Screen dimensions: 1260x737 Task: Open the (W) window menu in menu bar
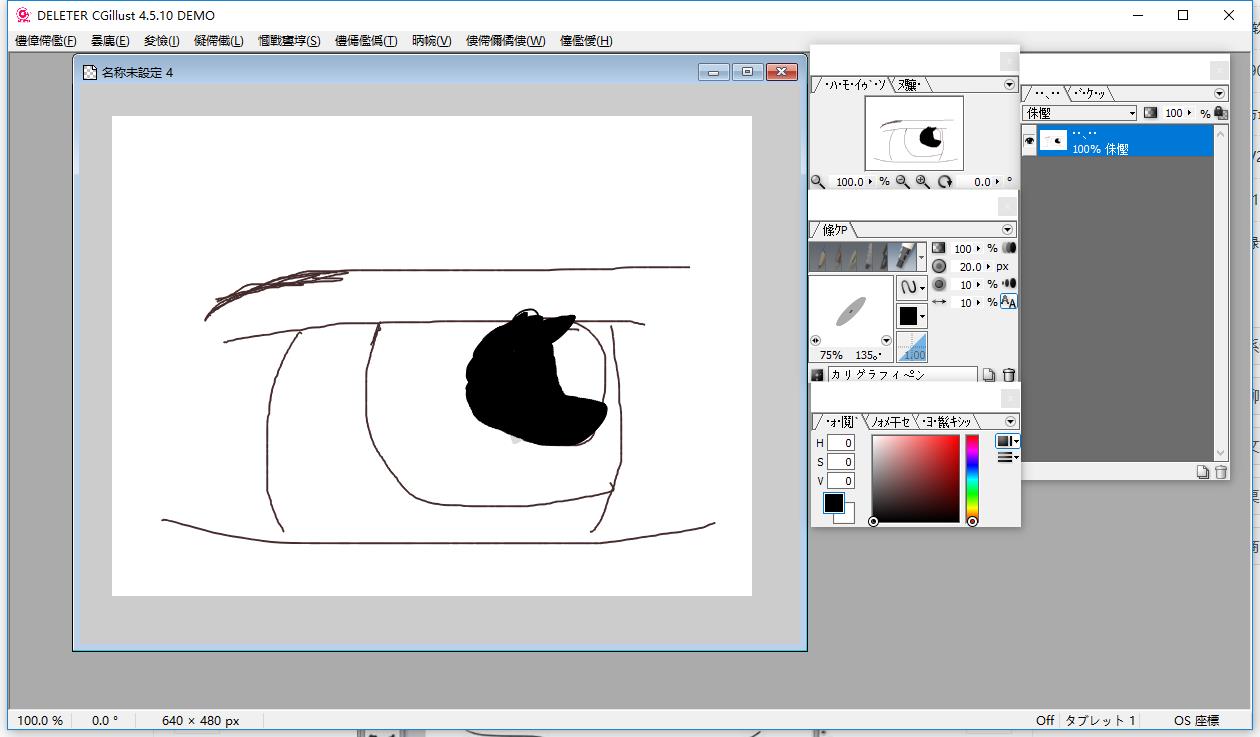(505, 41)
